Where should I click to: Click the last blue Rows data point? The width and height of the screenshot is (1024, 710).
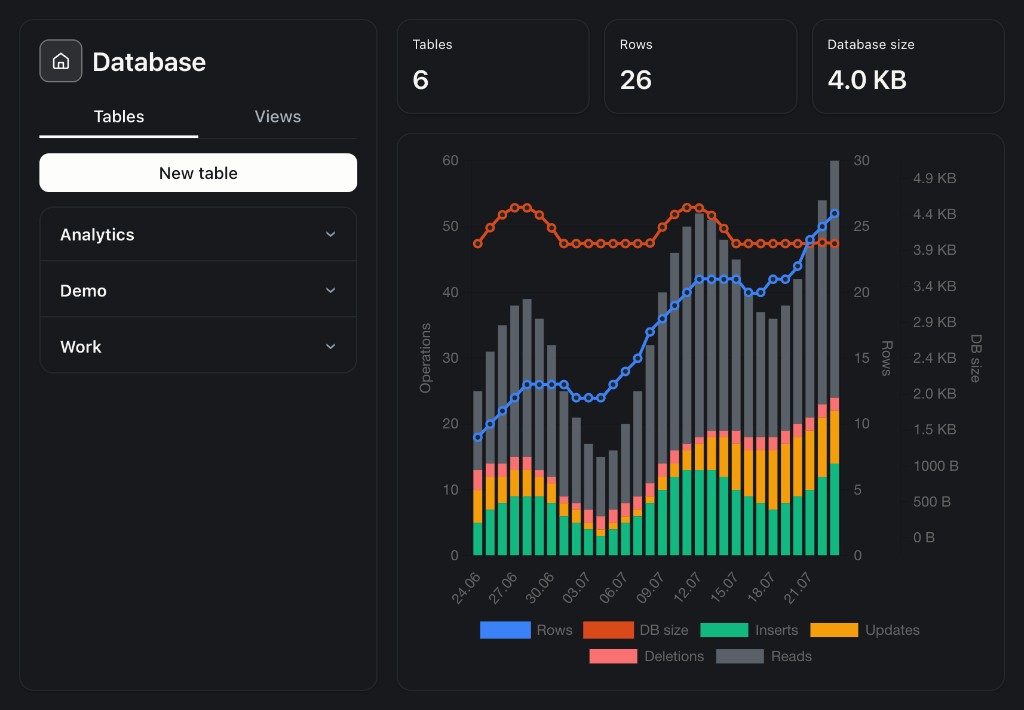point(834,214)
